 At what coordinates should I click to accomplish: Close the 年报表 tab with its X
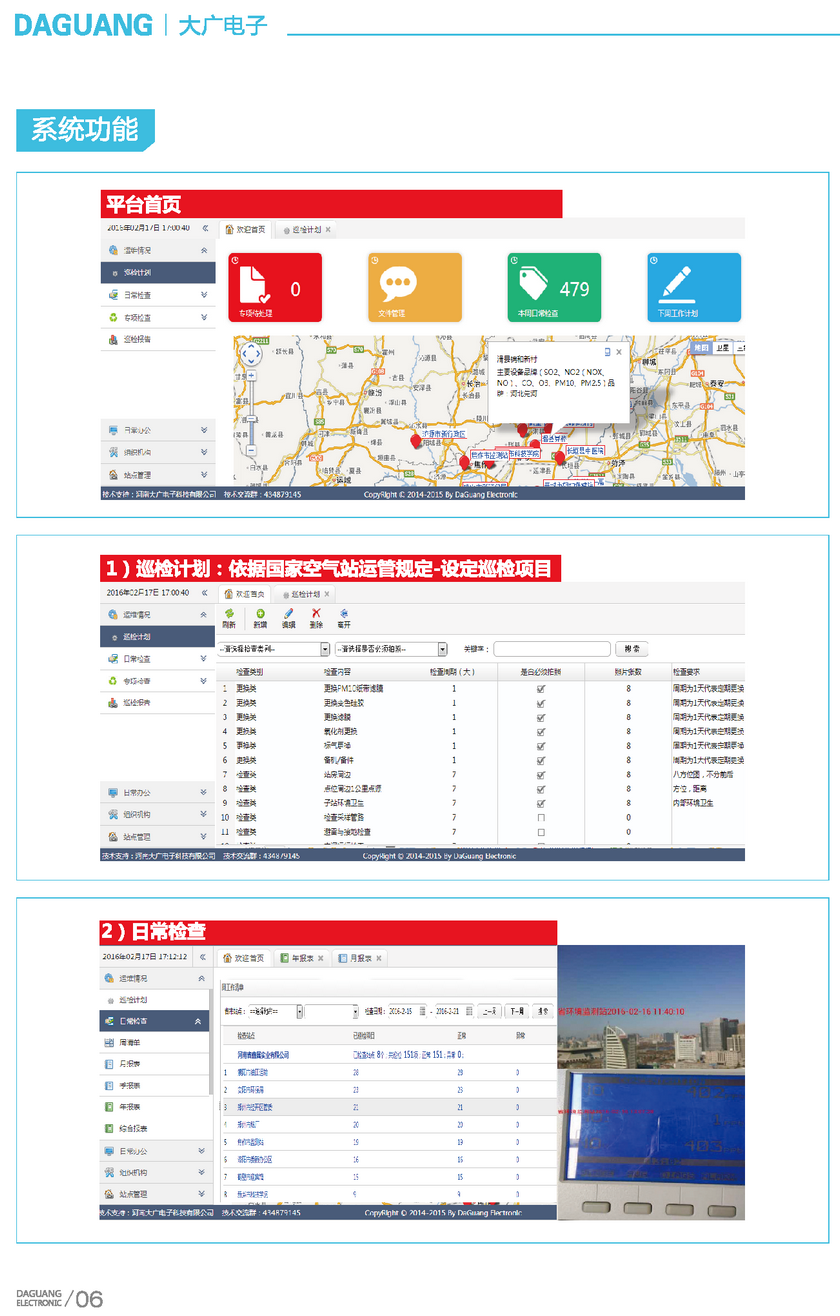[x=323, y=958]
